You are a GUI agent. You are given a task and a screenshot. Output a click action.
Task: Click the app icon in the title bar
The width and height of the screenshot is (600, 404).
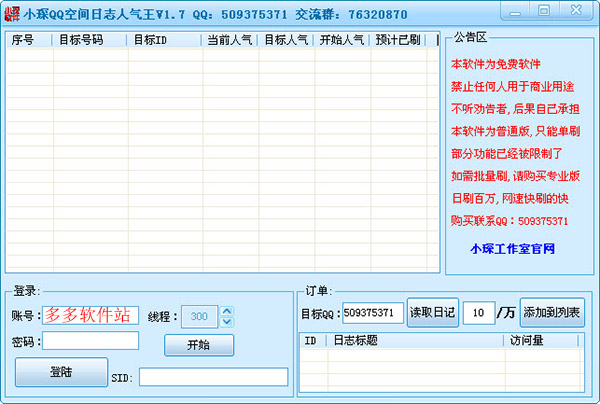pyautogui.click(x=12, y=13)
